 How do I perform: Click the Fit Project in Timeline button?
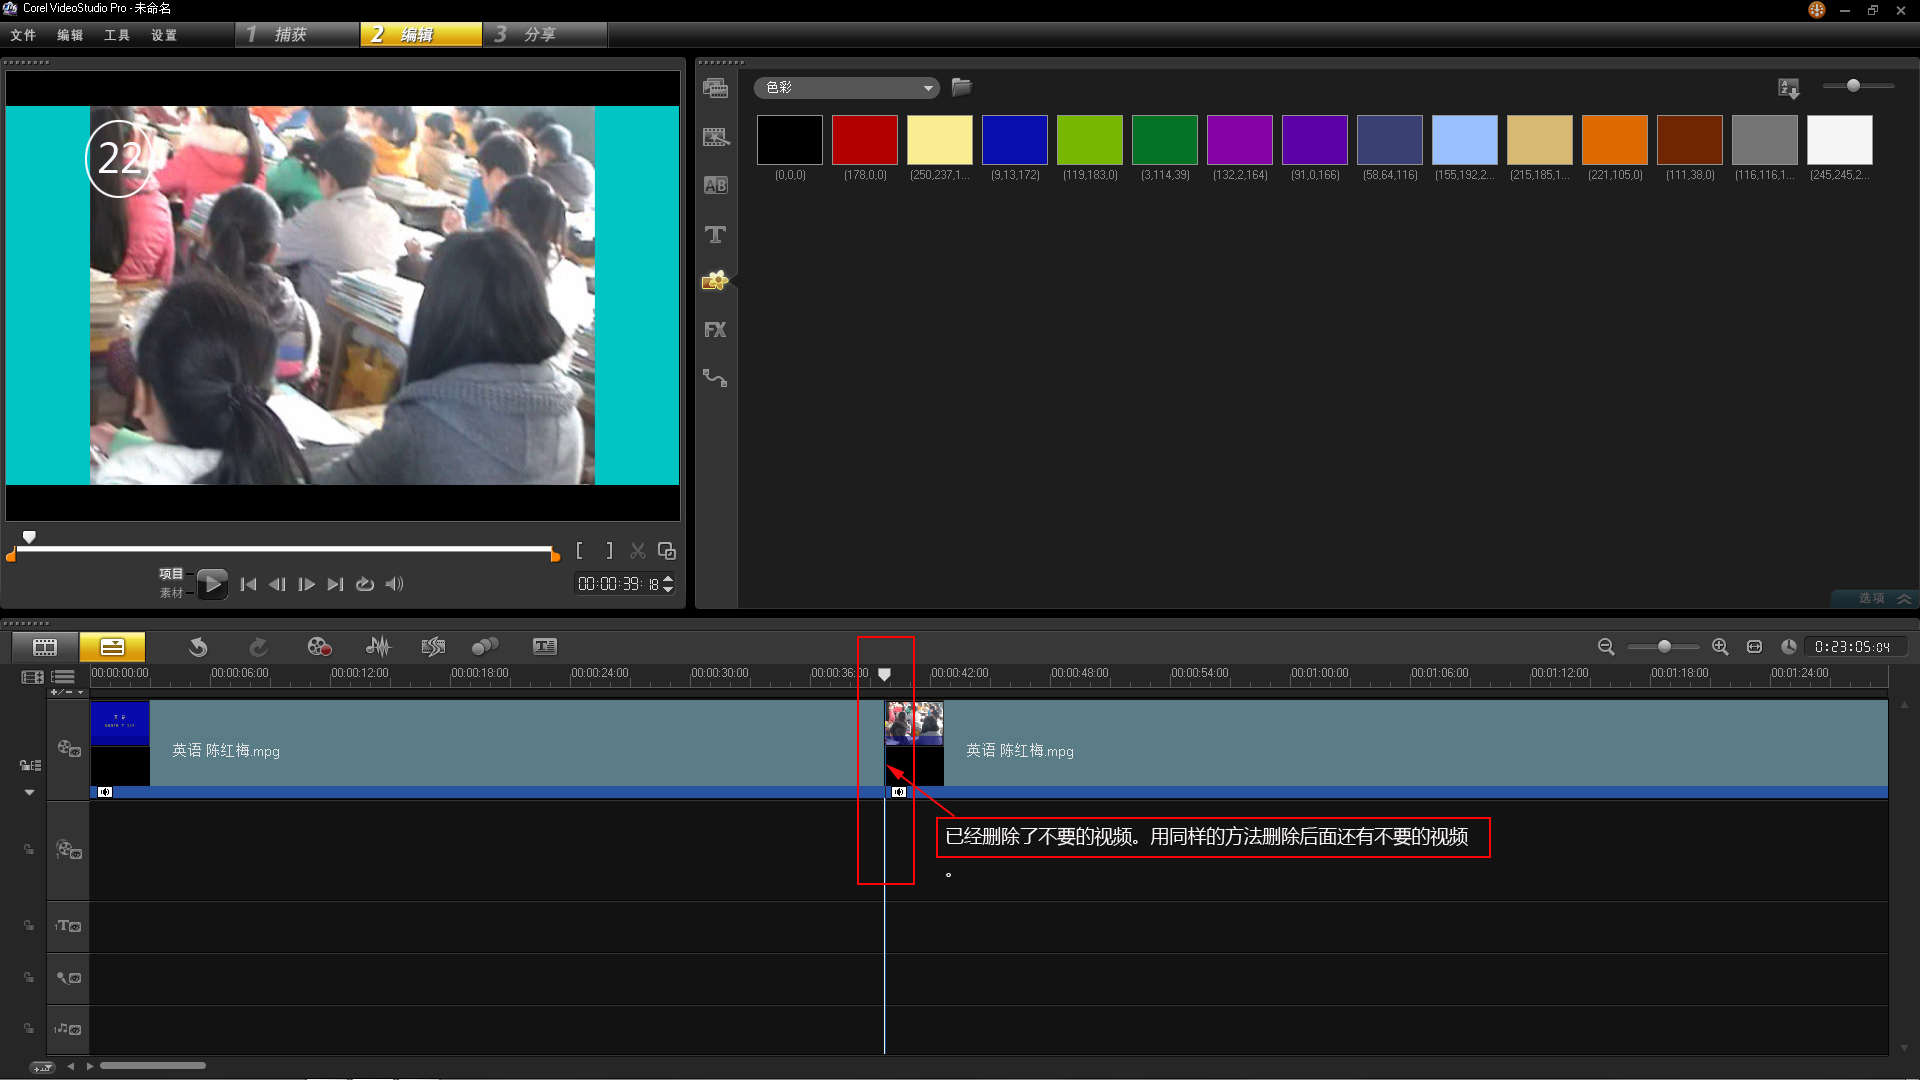1754,647
